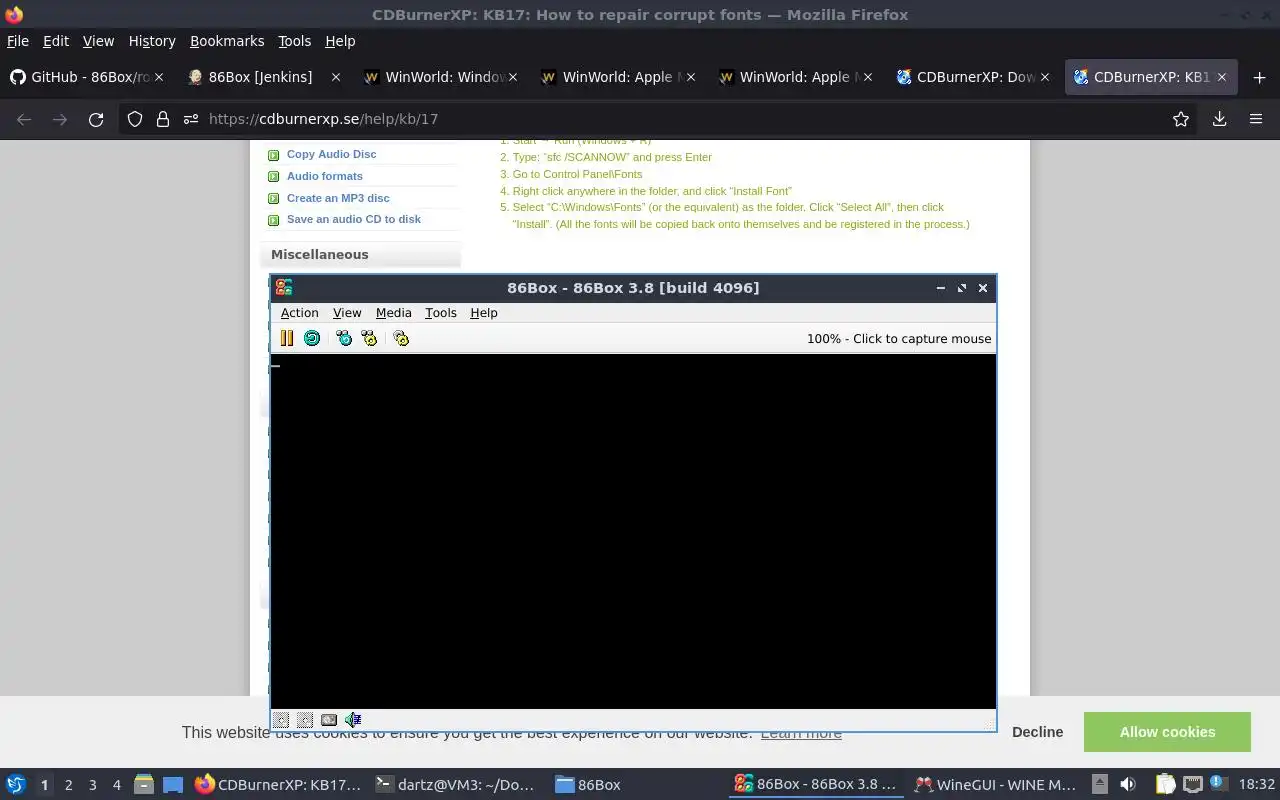
Task: Open a new Firefox tab
Action: click(1259, 77)
